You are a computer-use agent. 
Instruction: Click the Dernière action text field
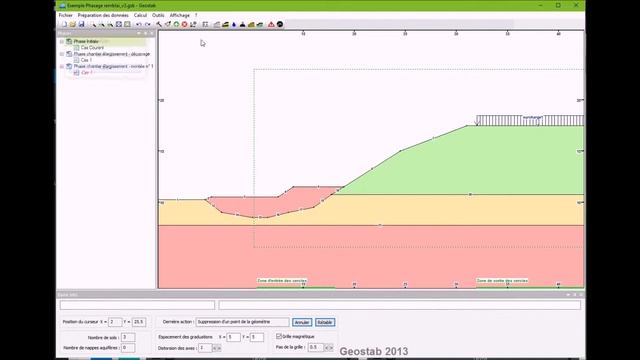tap(242, 322)
